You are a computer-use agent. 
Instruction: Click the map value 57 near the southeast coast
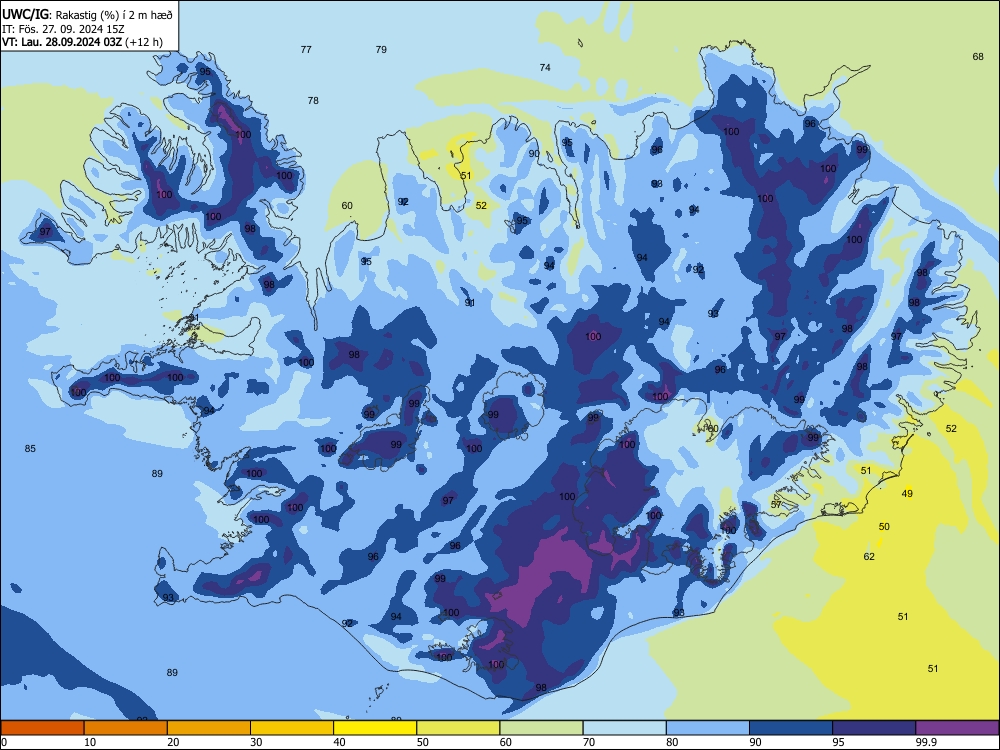[776, 504]
